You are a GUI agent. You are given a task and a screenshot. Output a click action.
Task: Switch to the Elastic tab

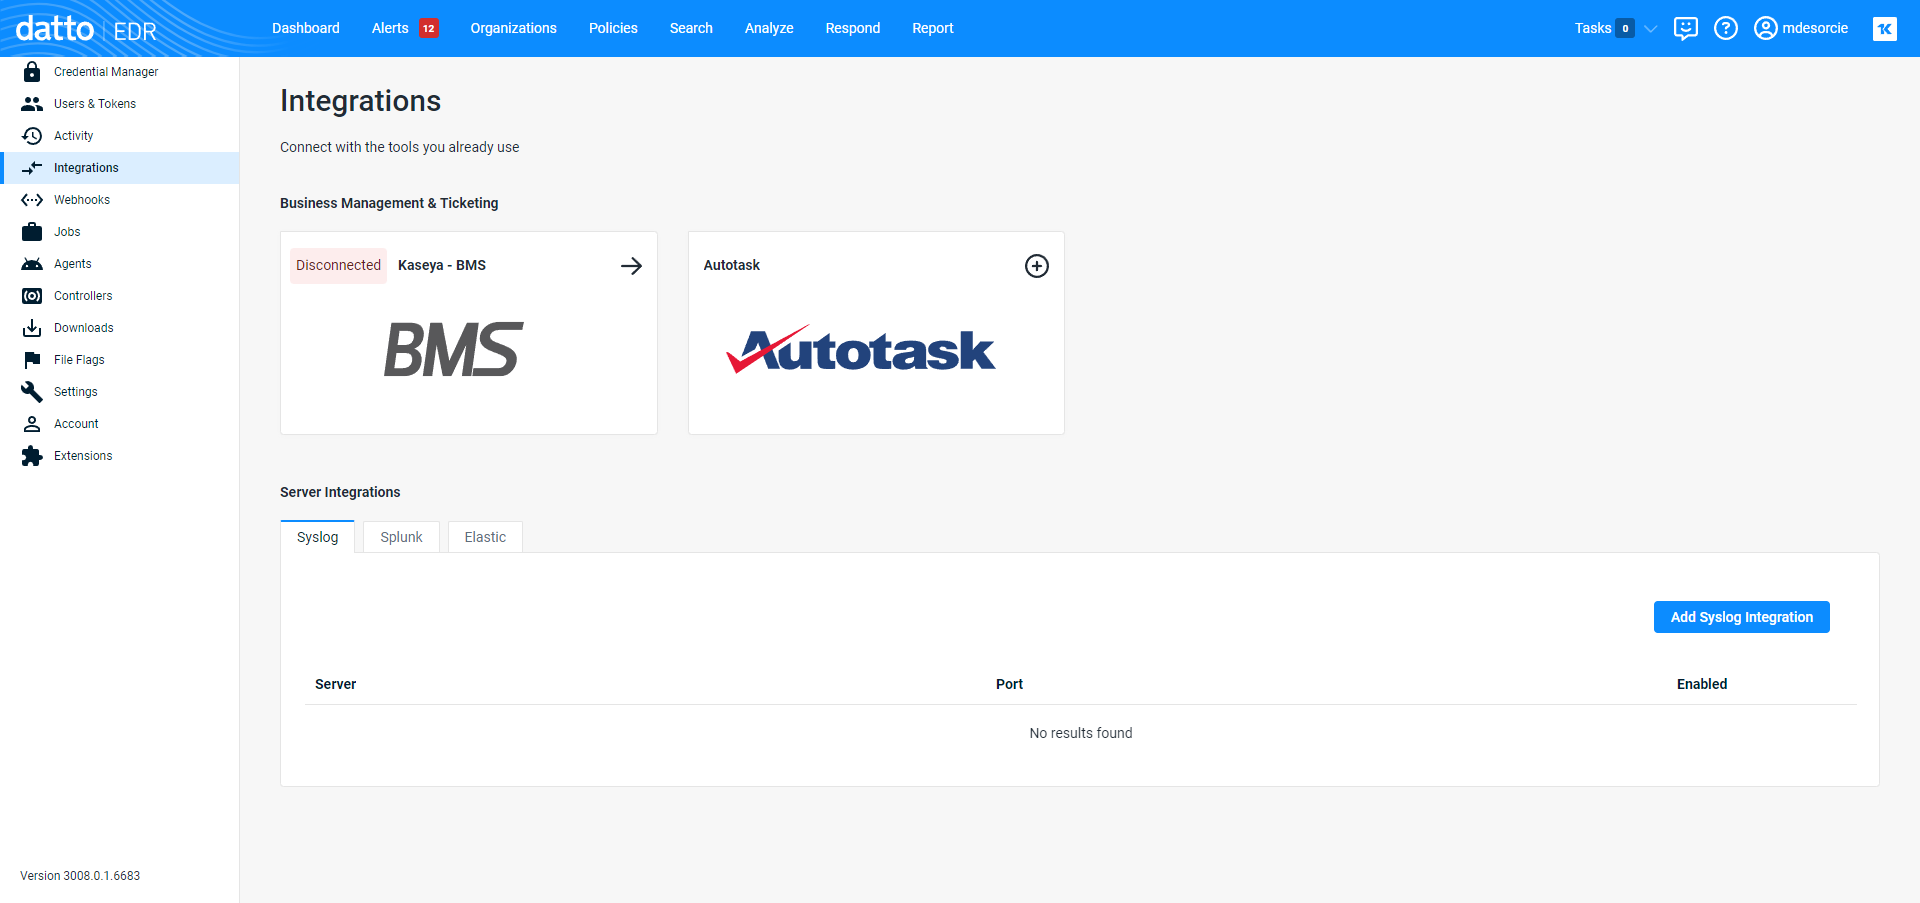[x=485, y=537]
